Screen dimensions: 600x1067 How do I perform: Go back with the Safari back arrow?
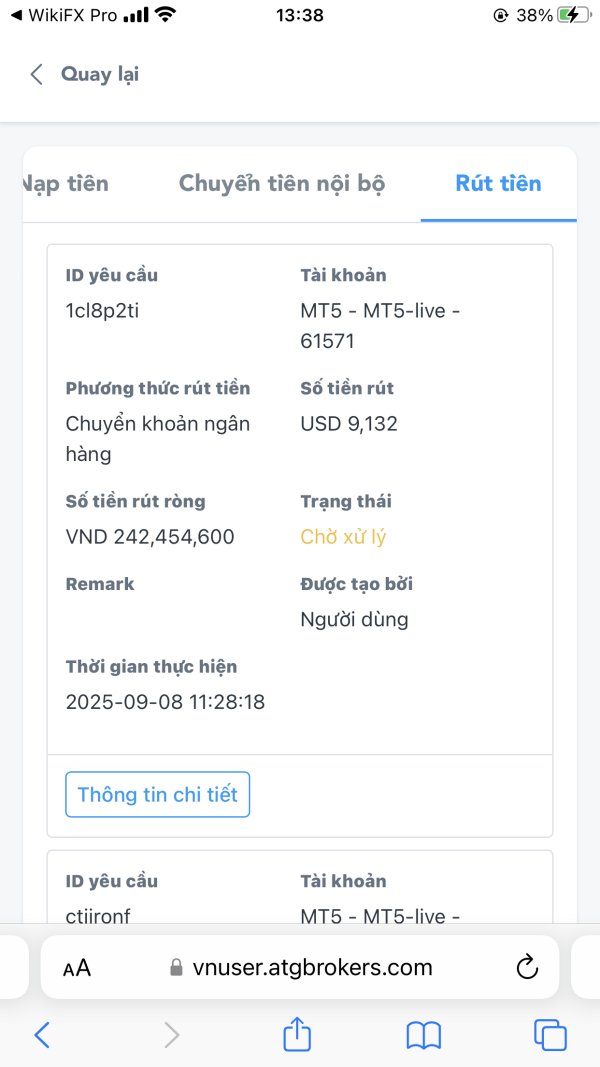42,1034
